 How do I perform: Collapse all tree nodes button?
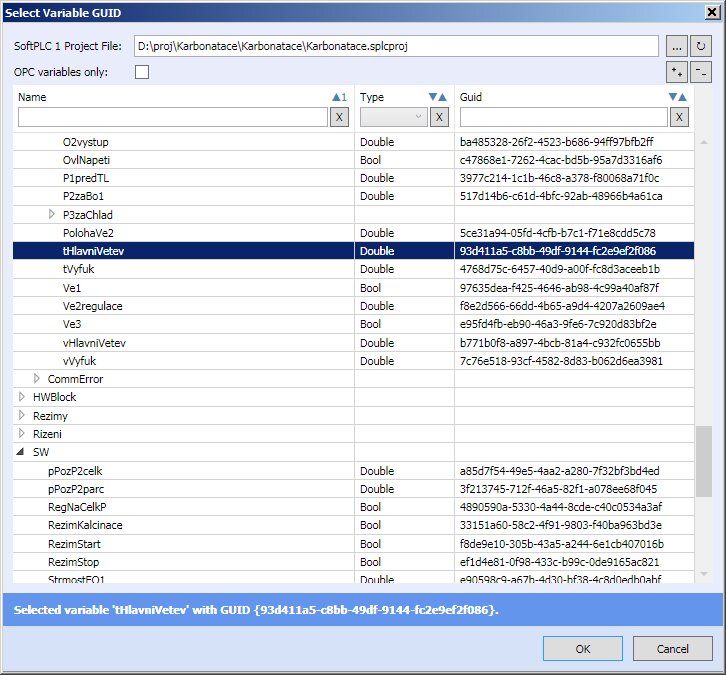701,72
